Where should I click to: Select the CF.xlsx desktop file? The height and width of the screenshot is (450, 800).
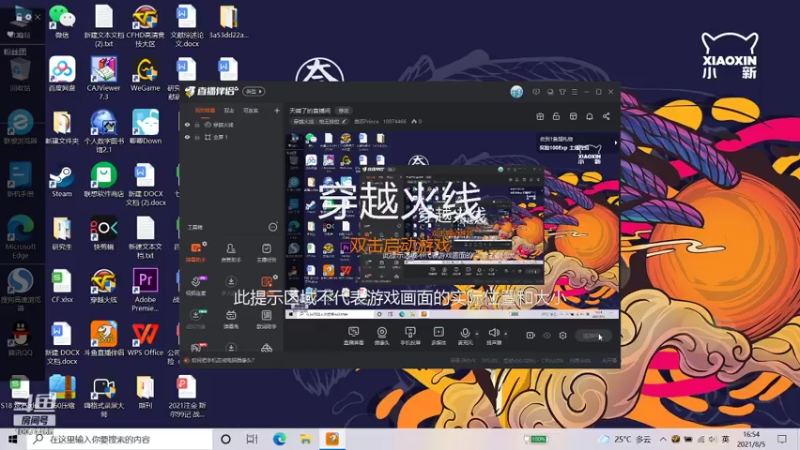point(62,286)
